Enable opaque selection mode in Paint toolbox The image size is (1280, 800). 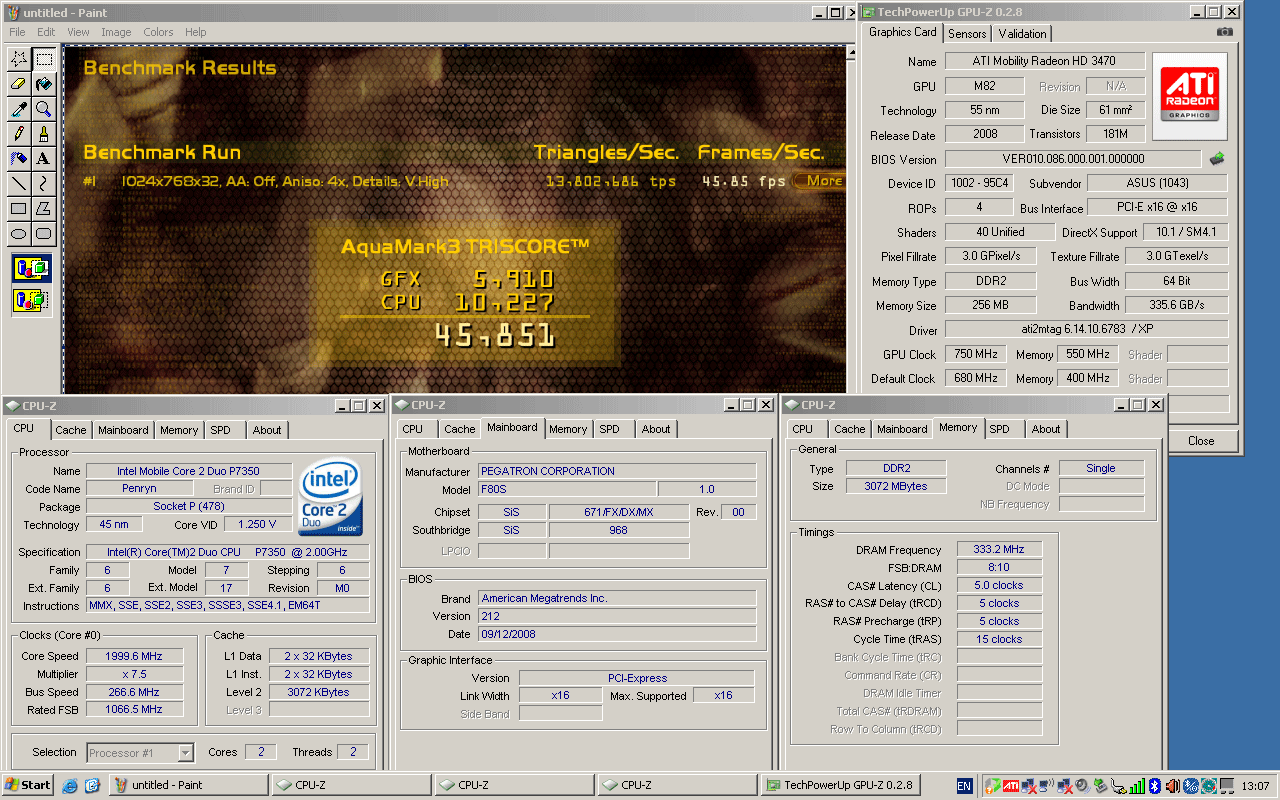tap(31, 268)
